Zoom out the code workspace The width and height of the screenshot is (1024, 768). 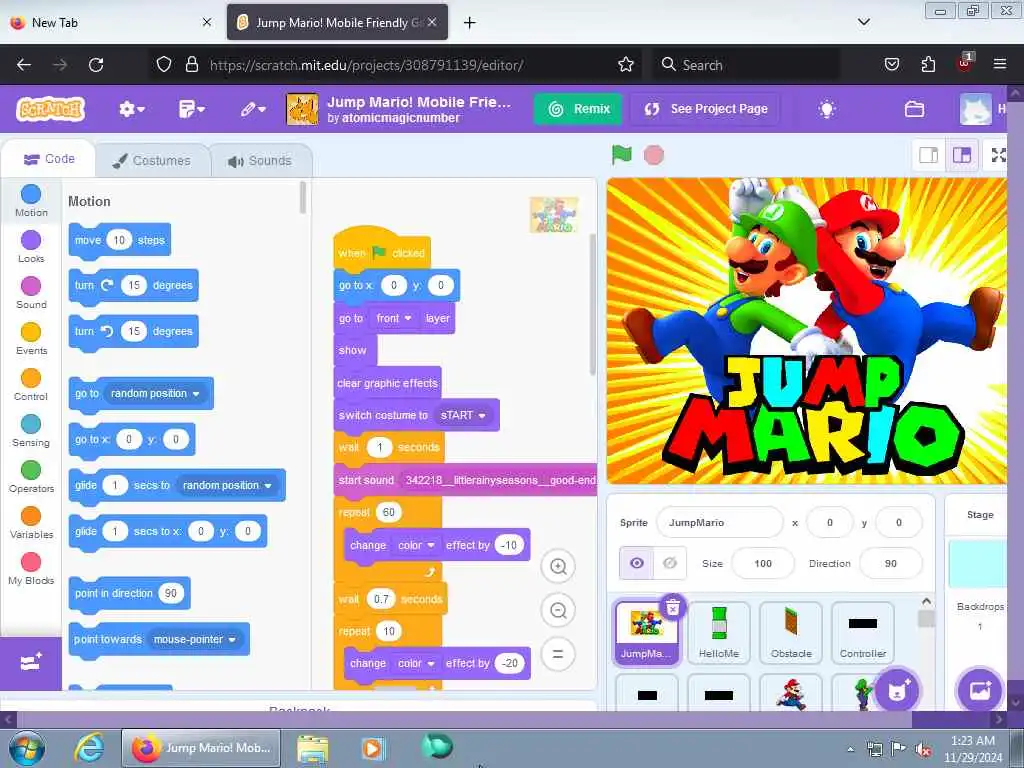pyautogui.click(x=558, y=610)
